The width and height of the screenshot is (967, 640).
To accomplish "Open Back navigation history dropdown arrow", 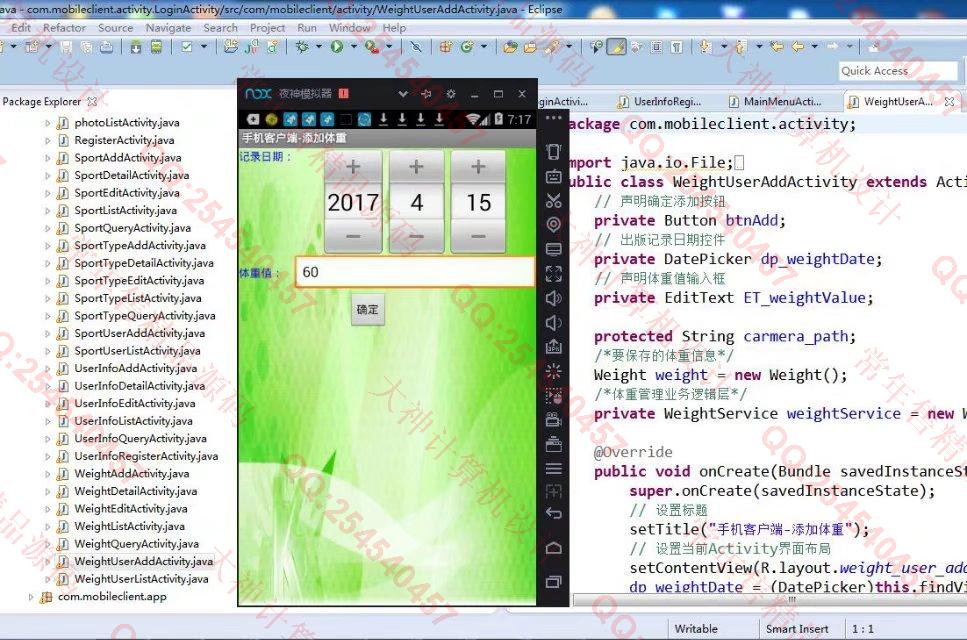I will point(814,46).
